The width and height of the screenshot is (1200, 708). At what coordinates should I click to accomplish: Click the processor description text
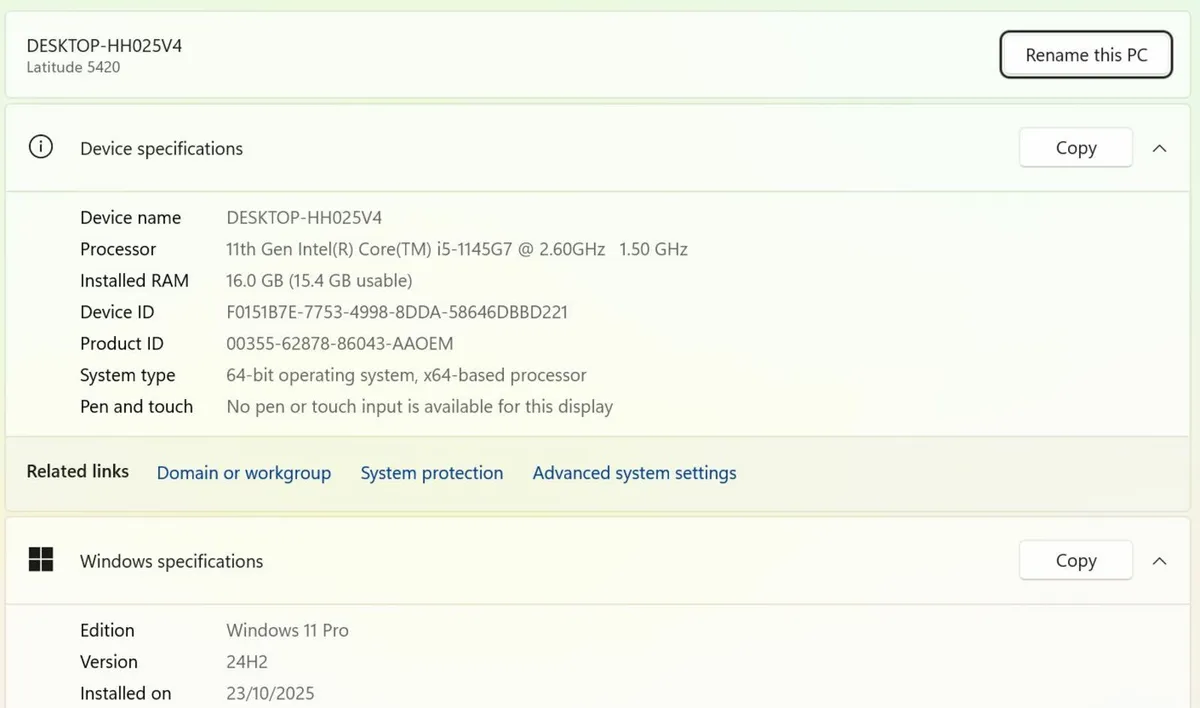point(456,249)
